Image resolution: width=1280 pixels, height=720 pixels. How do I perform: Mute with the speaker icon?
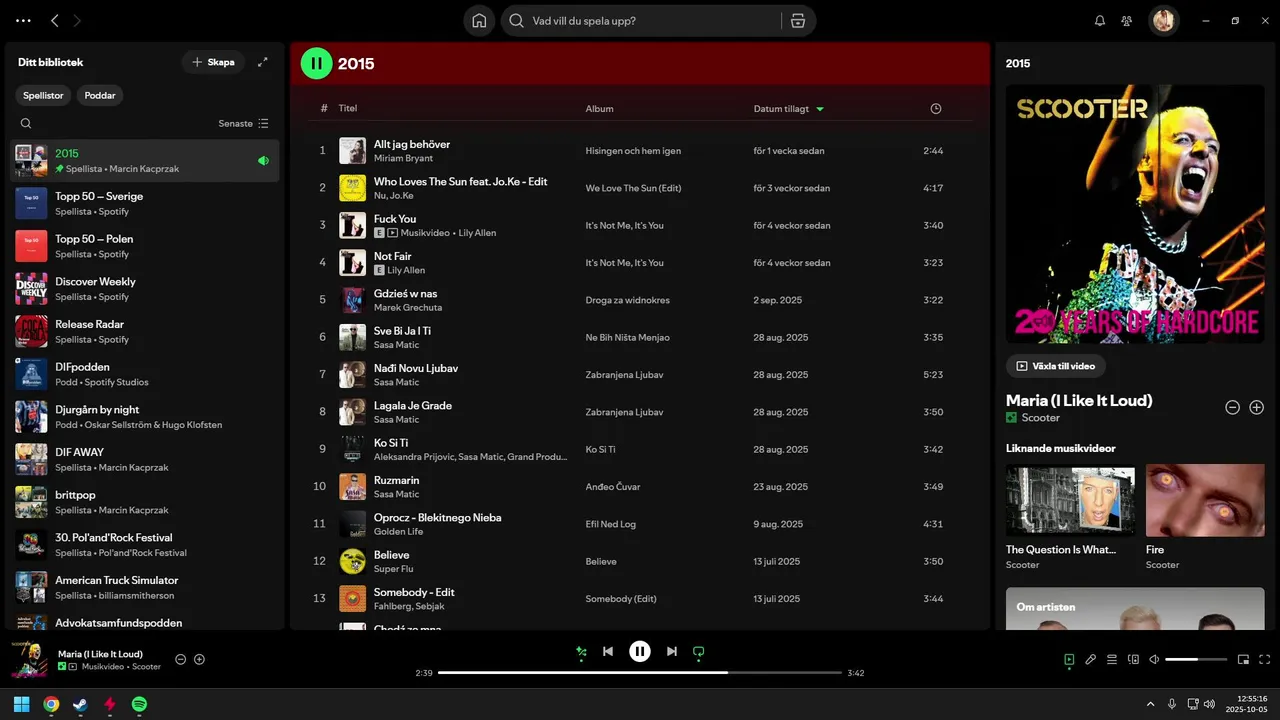click(1154, 660)
